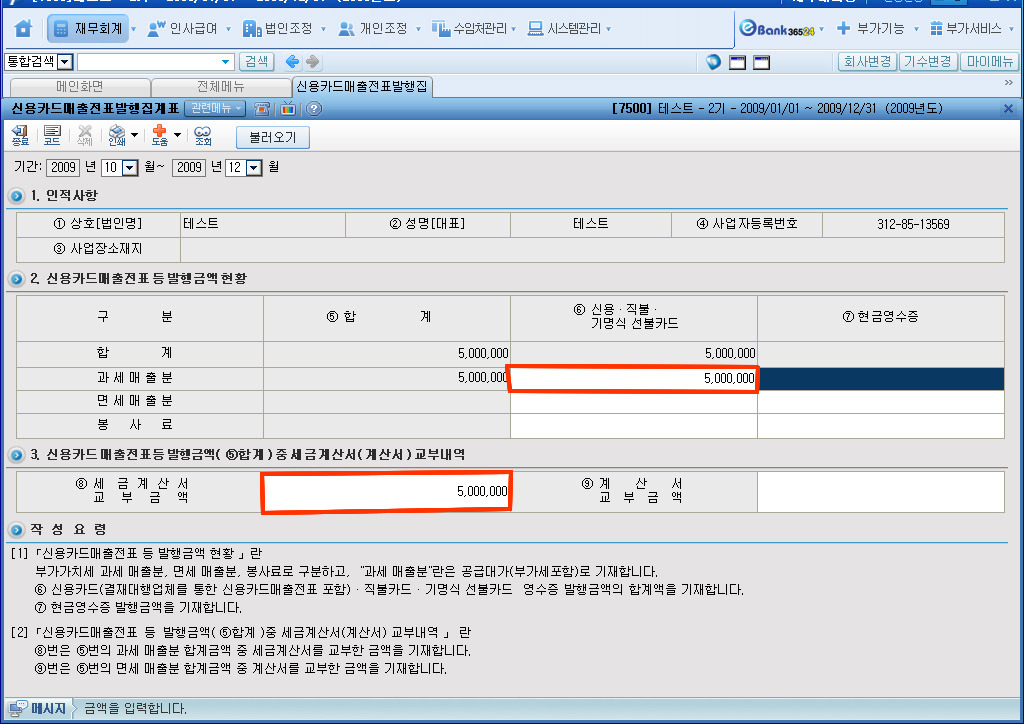The width and height of the screenshot is (1024, 724).
Task: Click the TV tutorial icon
Action: click(288, 108)
